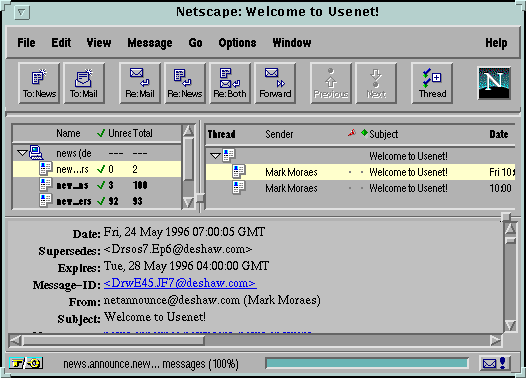
Task: Click message body scroll-down arrow
Action: point(510,325)
